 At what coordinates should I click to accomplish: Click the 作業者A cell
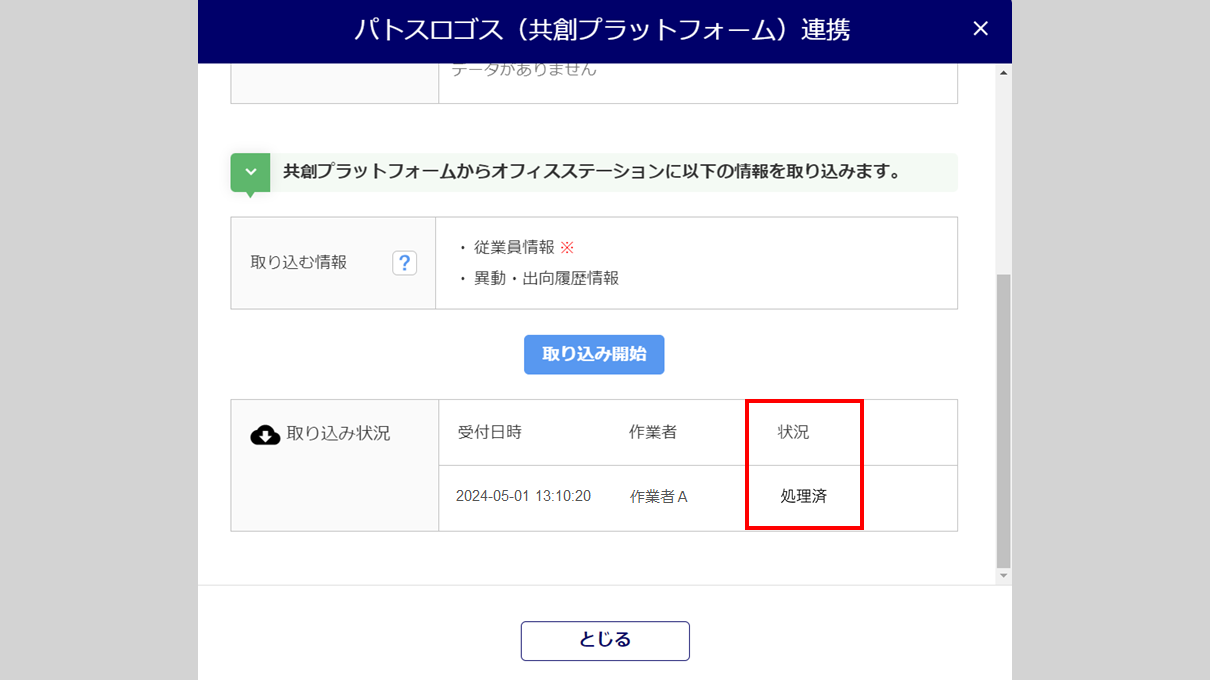click(658, 497)
